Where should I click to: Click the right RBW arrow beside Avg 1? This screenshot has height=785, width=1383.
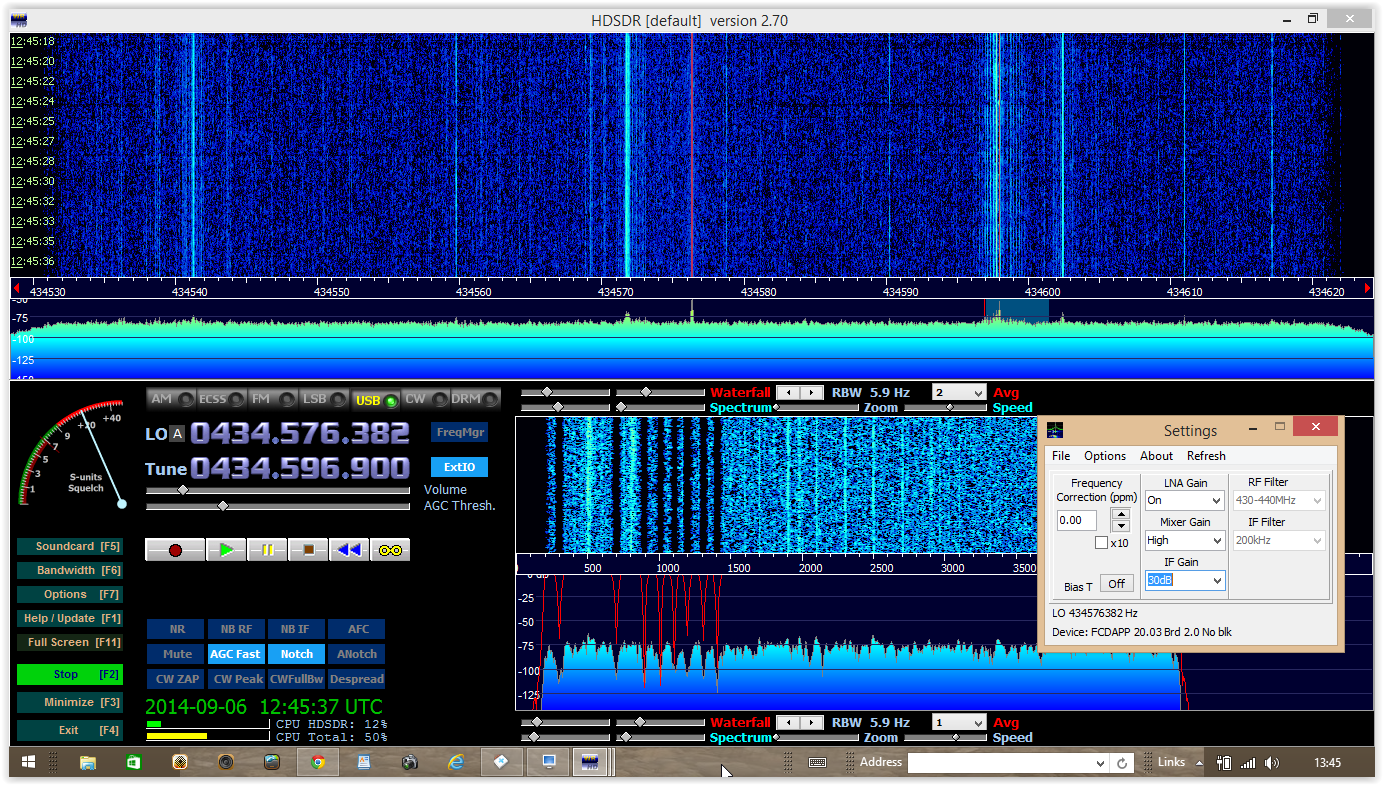click(812, 722)
